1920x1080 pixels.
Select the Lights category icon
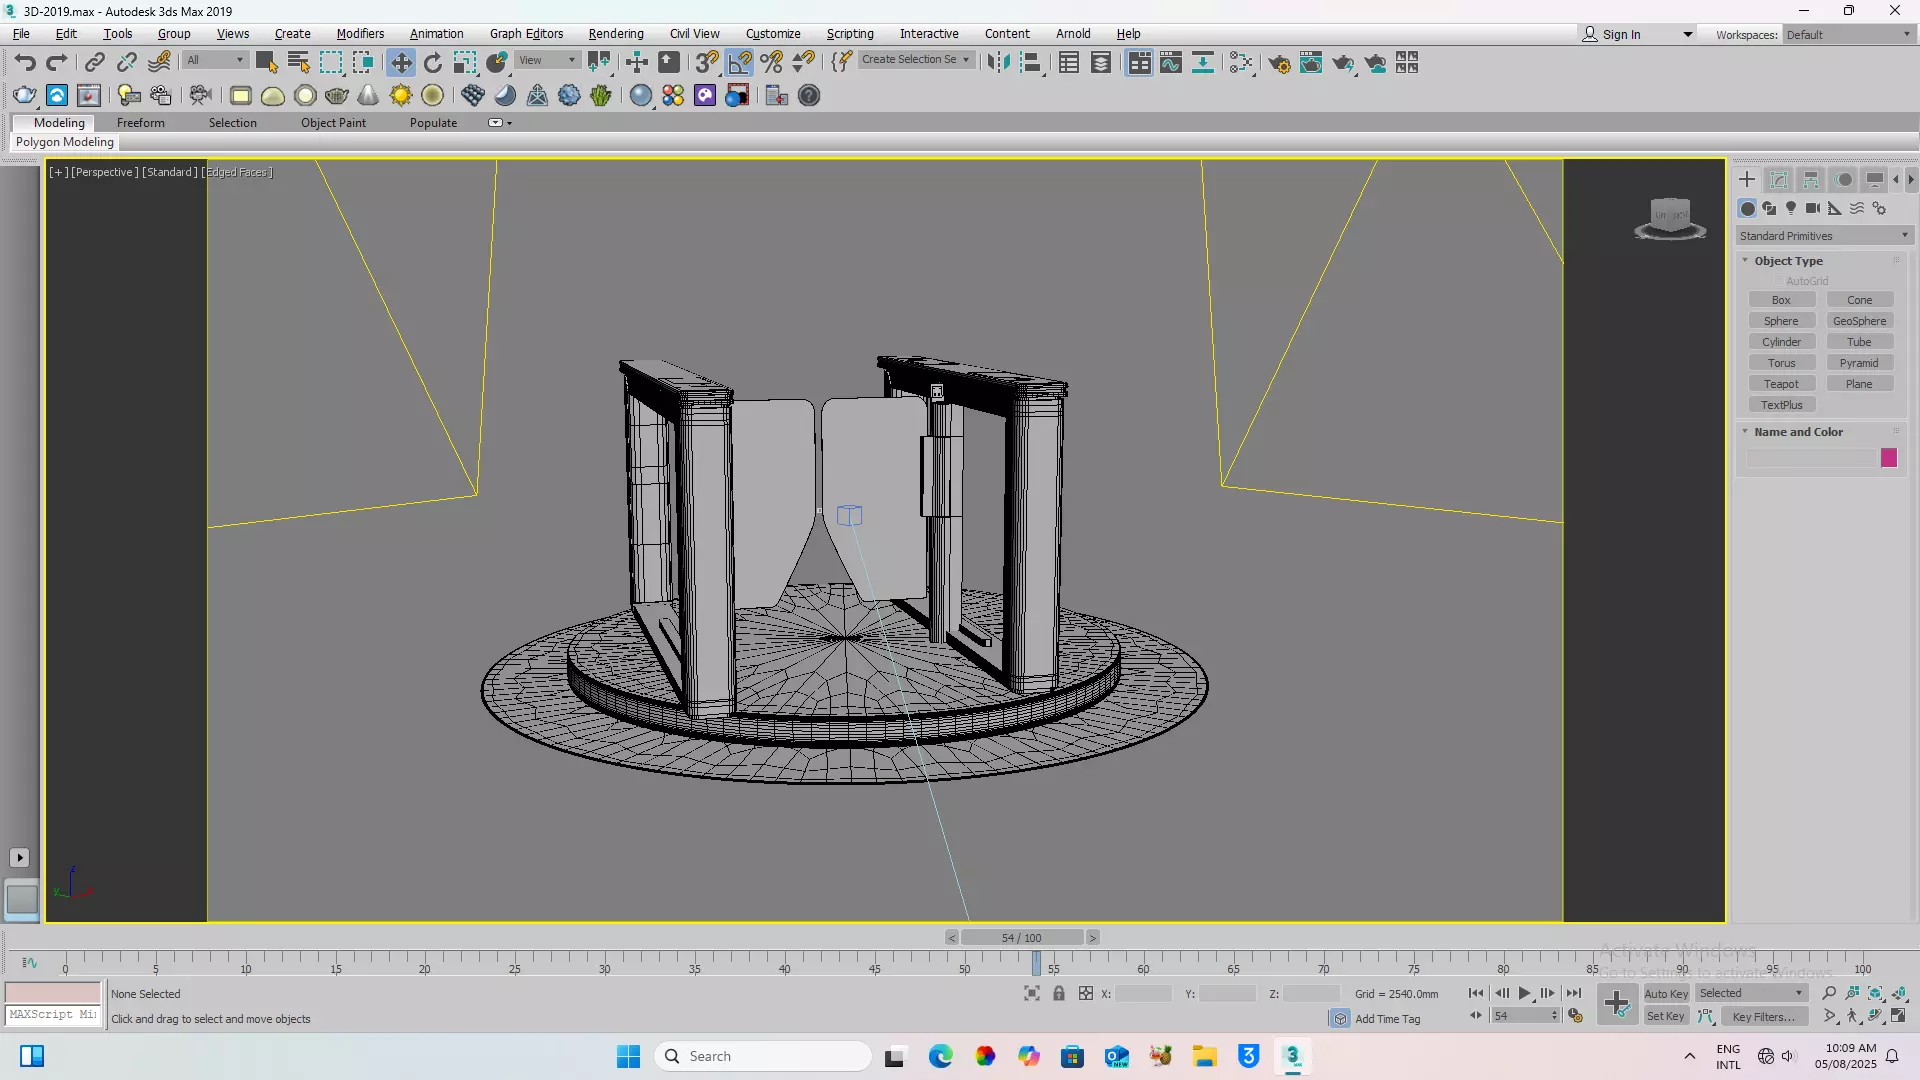(x=1791, y=208)
